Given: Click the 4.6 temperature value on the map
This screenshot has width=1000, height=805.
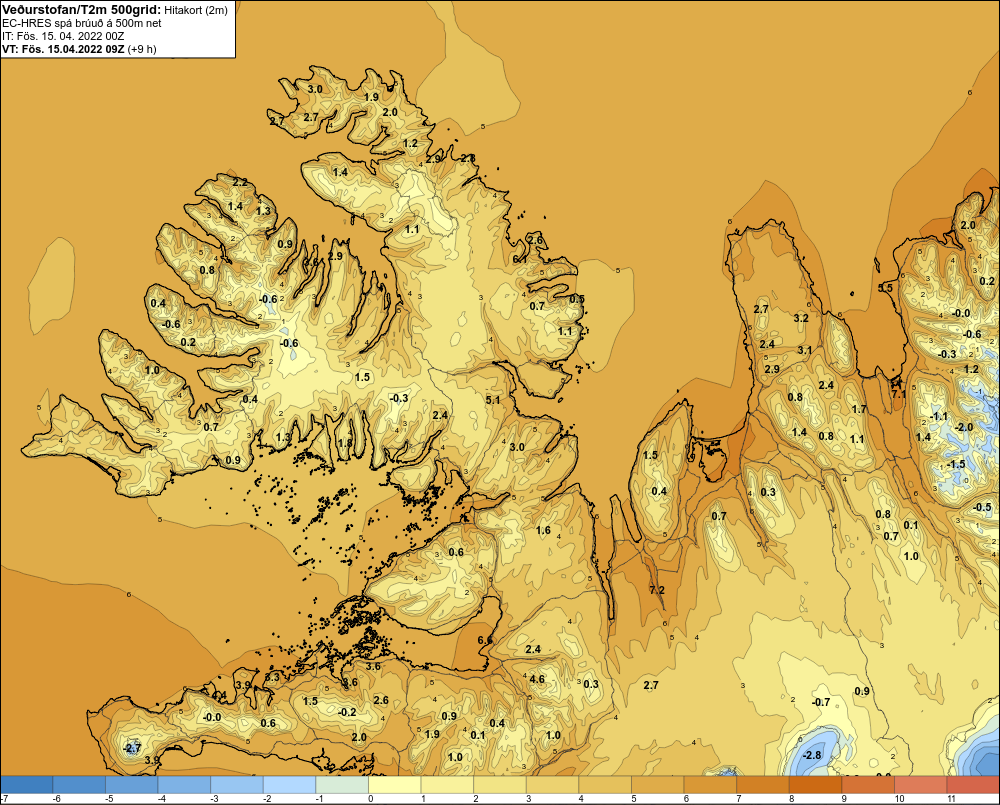Looking at the screenshot, I should [538, 679].
